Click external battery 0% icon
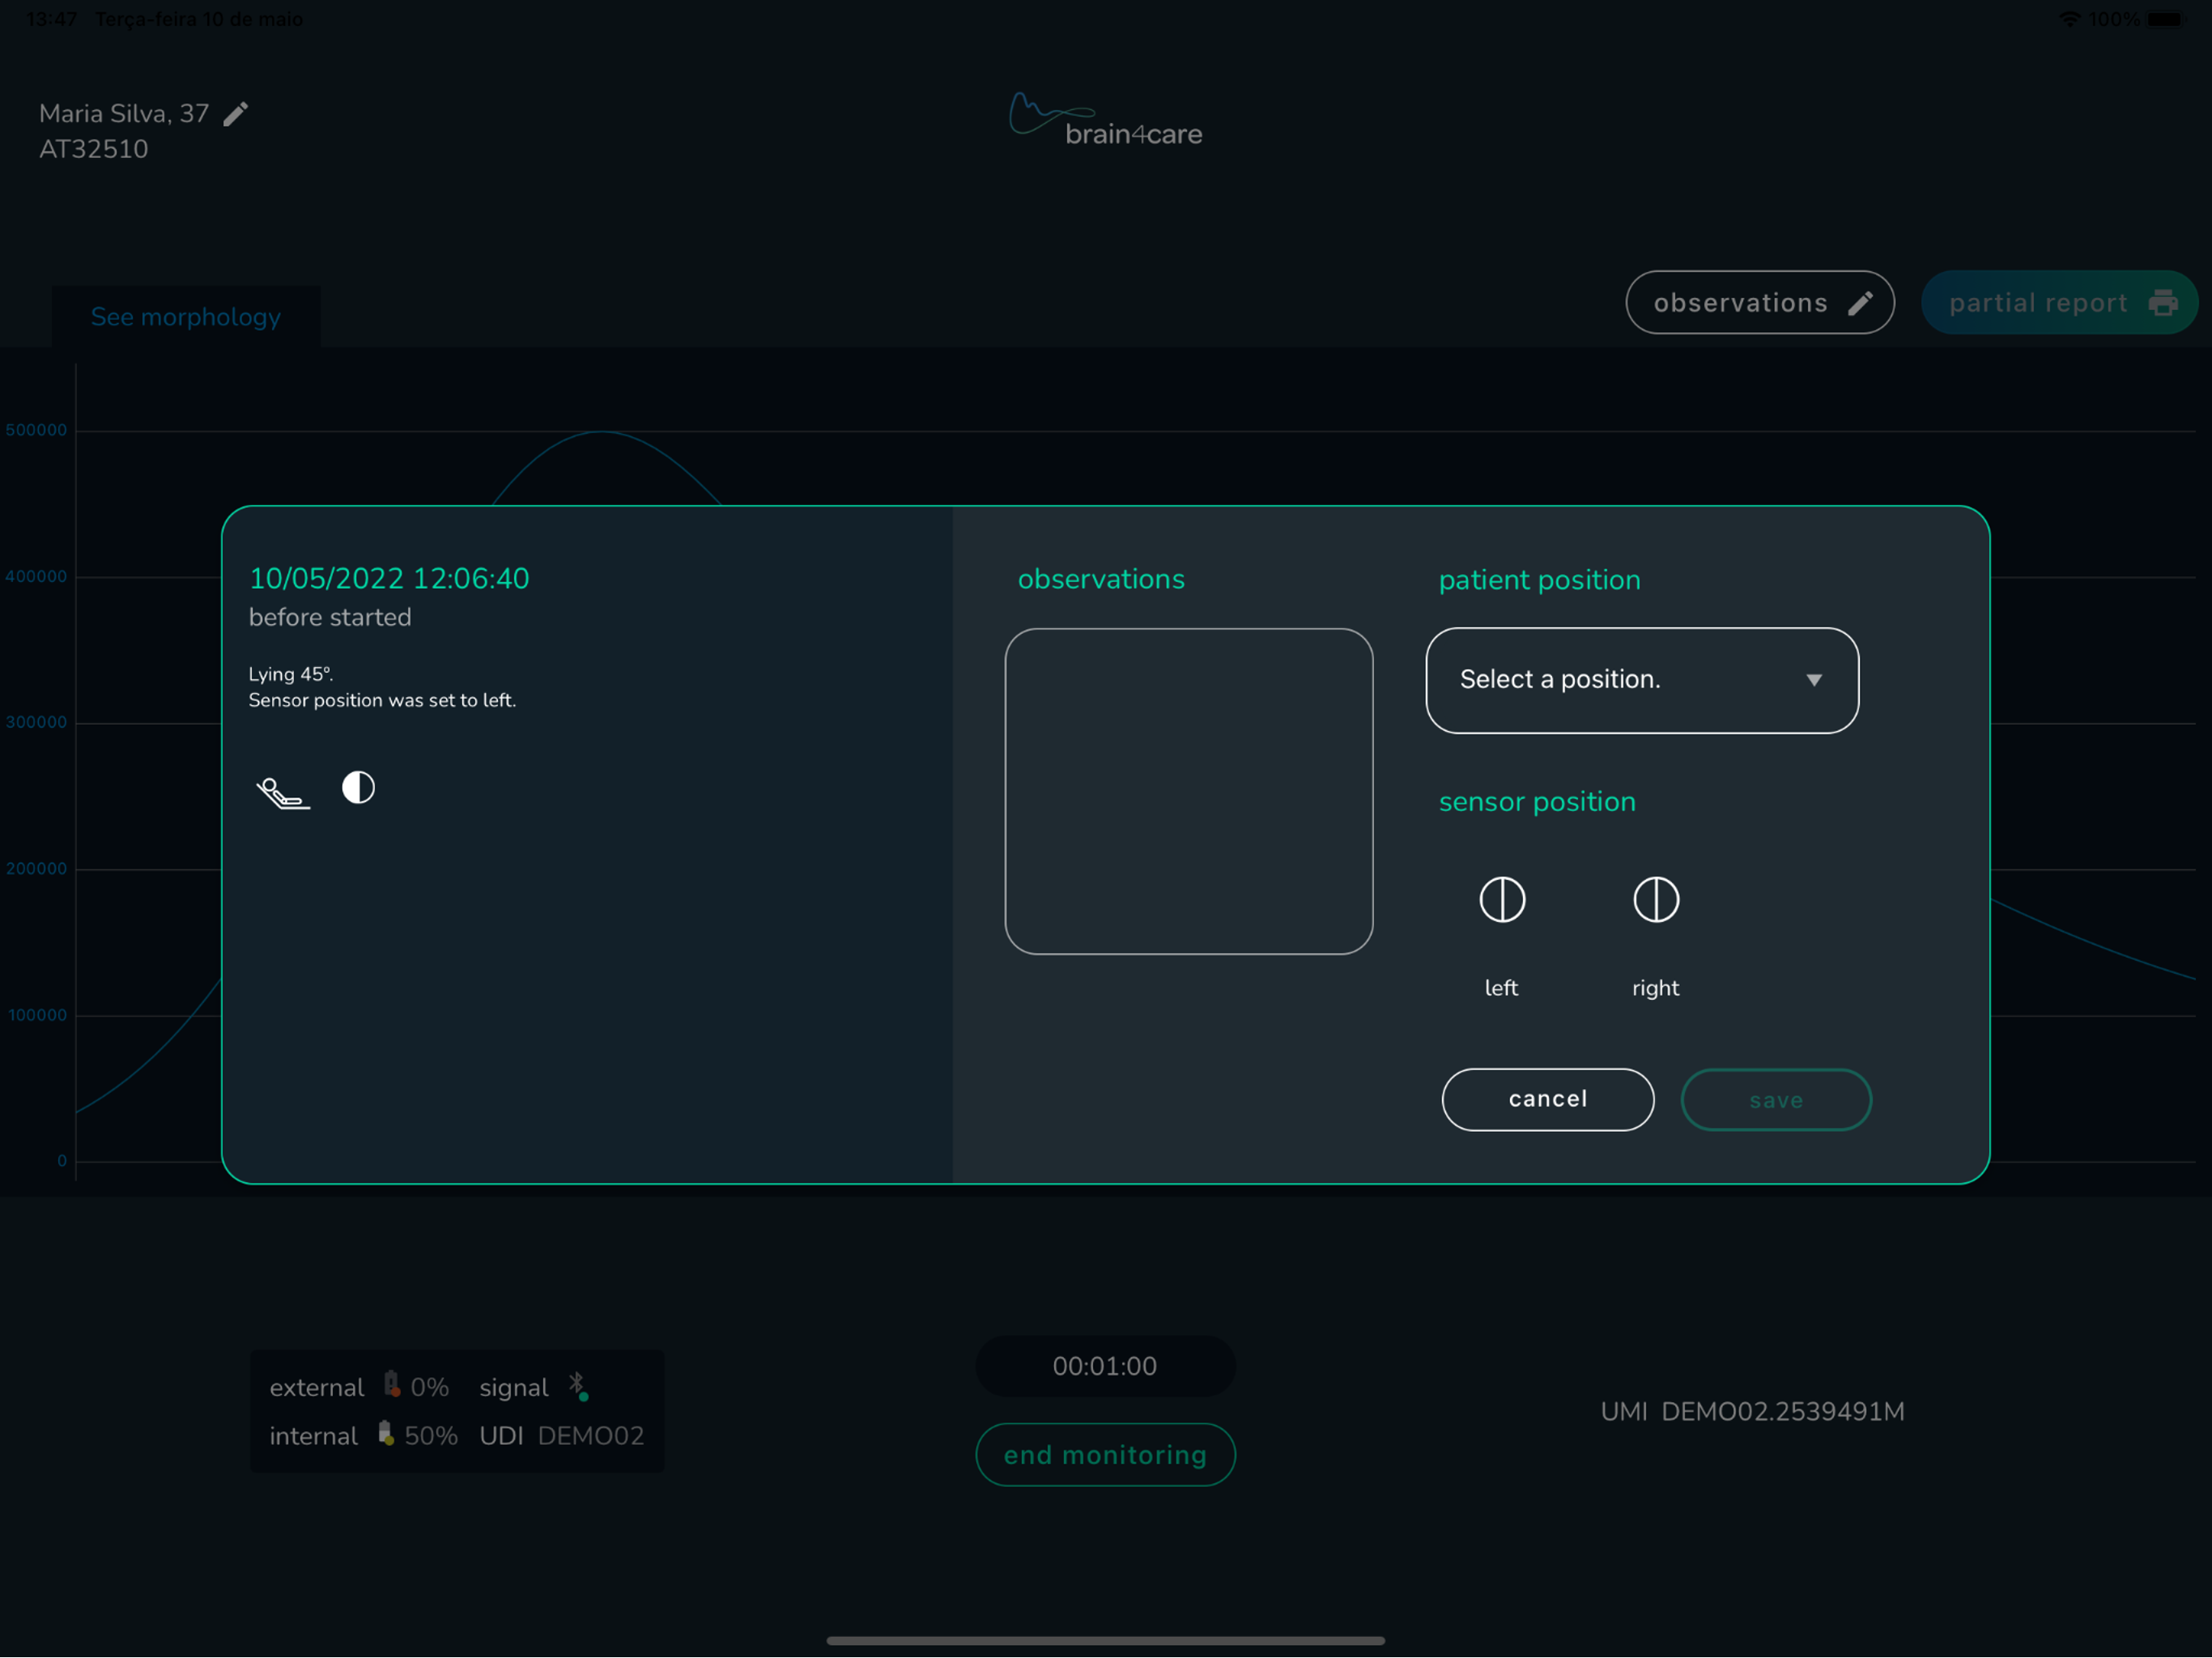The width and height of the screenshot is (2212, 1658). point(392,1385)
